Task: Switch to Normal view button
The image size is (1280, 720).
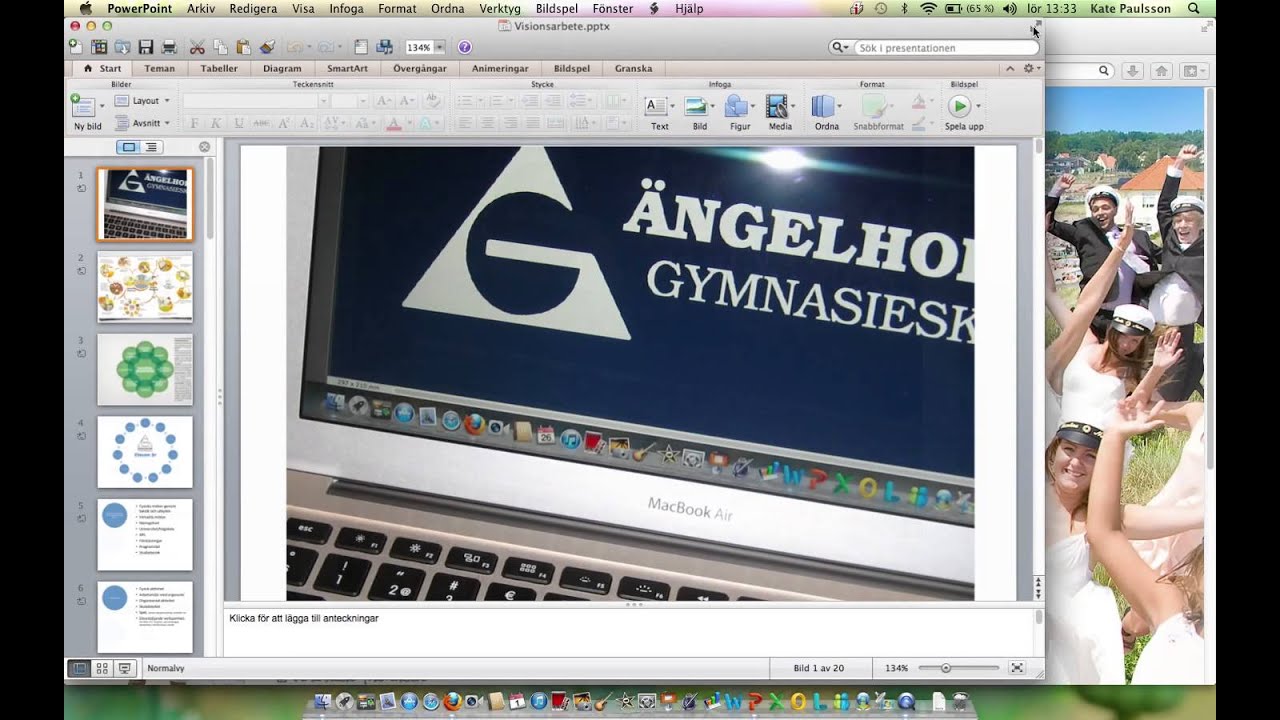Action: tap(78, 668)
